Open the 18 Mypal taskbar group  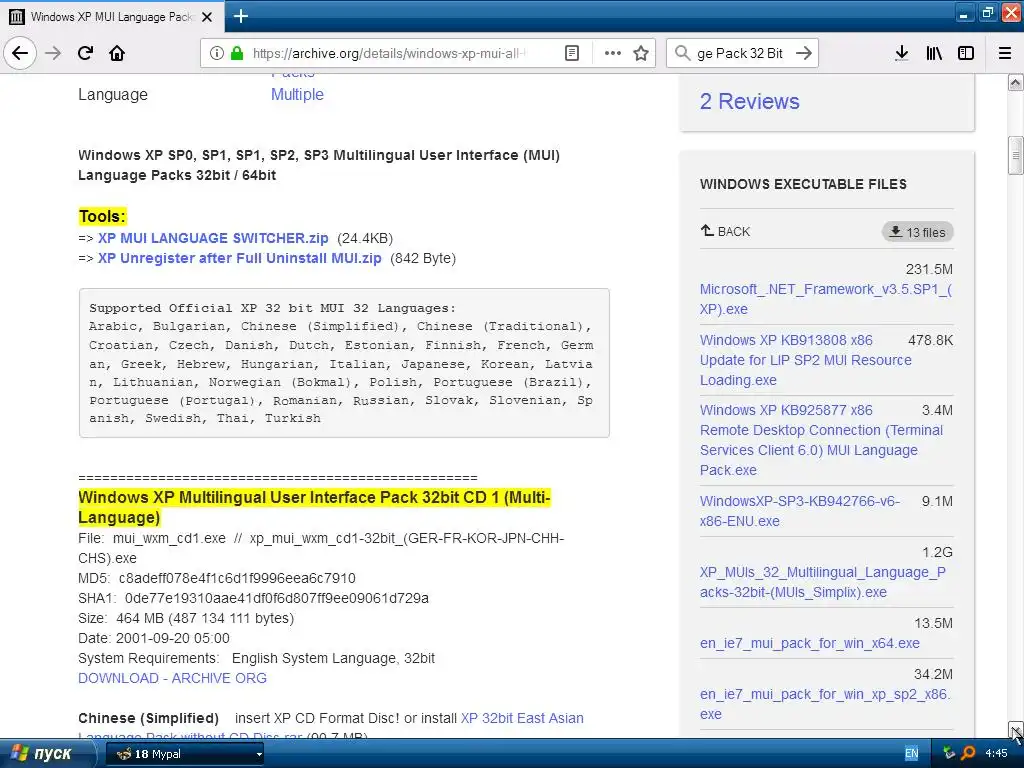[185, 754]
